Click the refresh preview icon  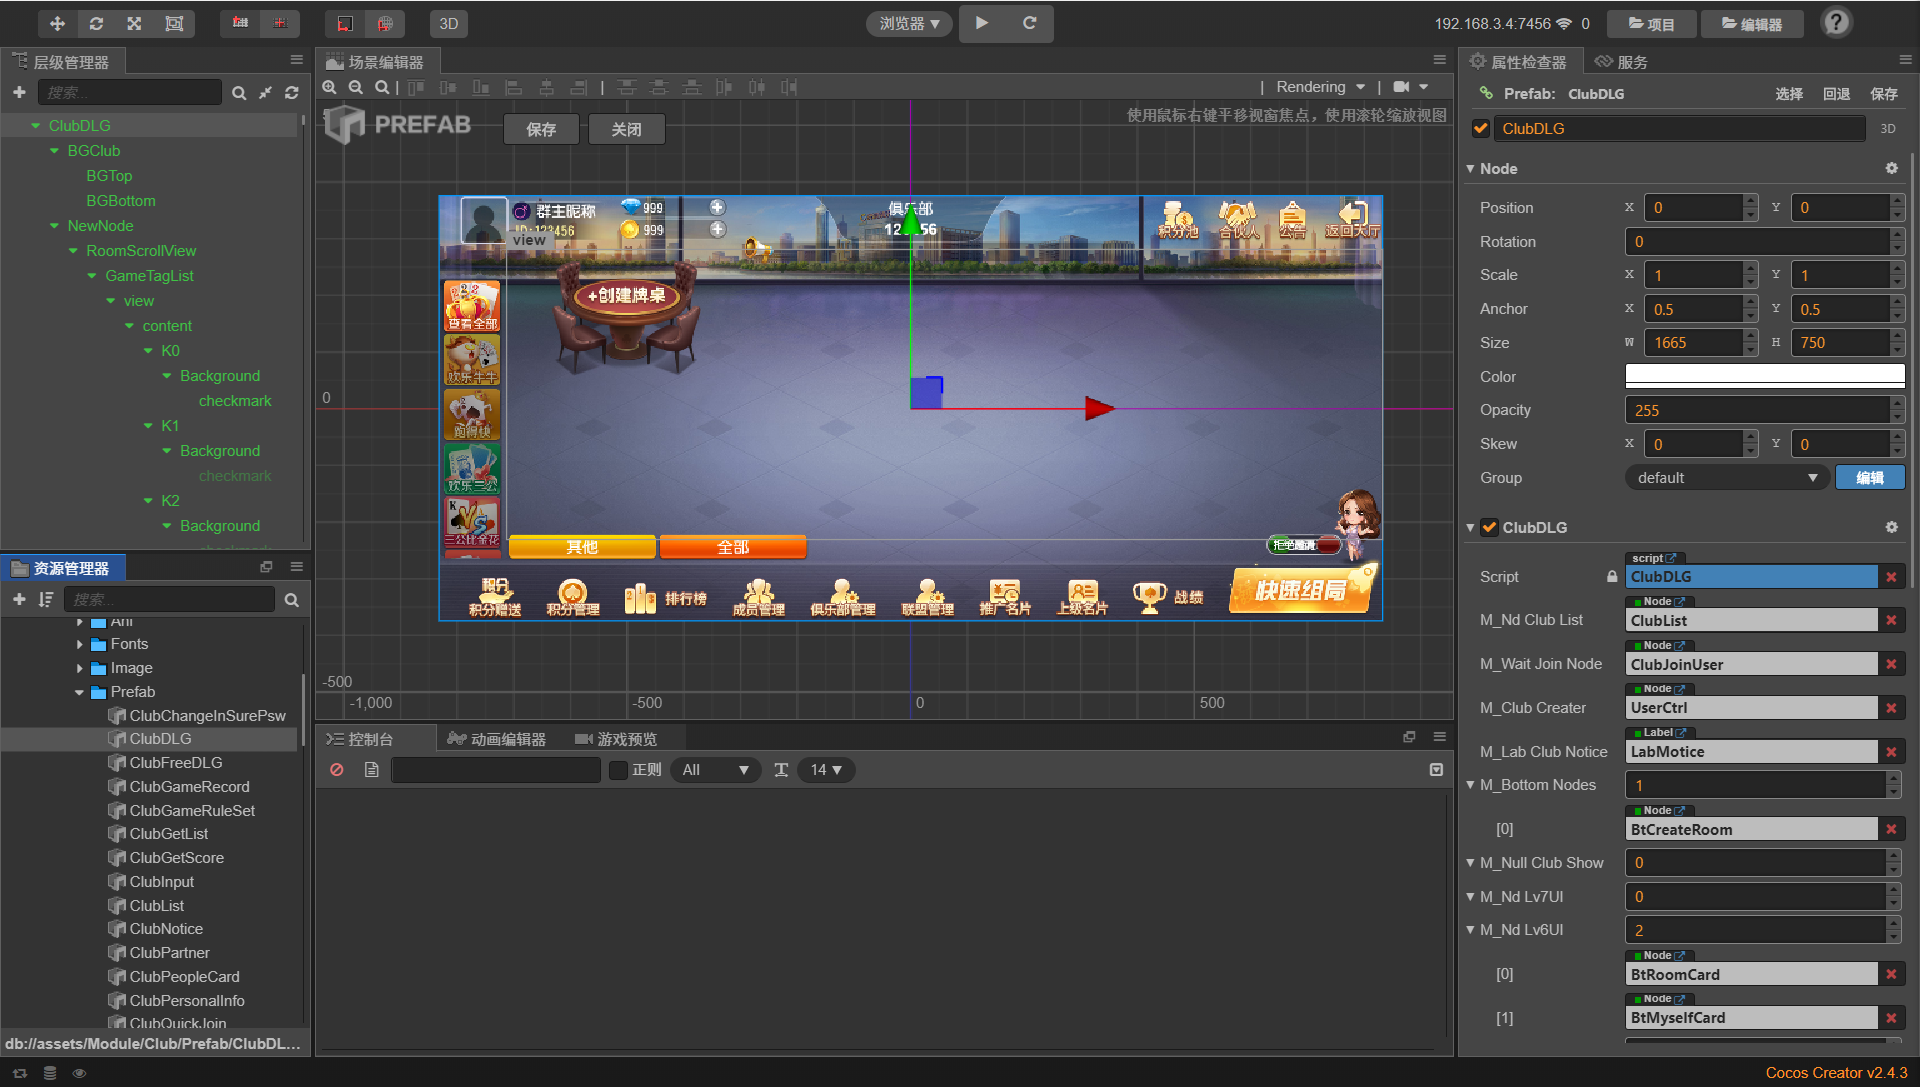[1029, 23]
